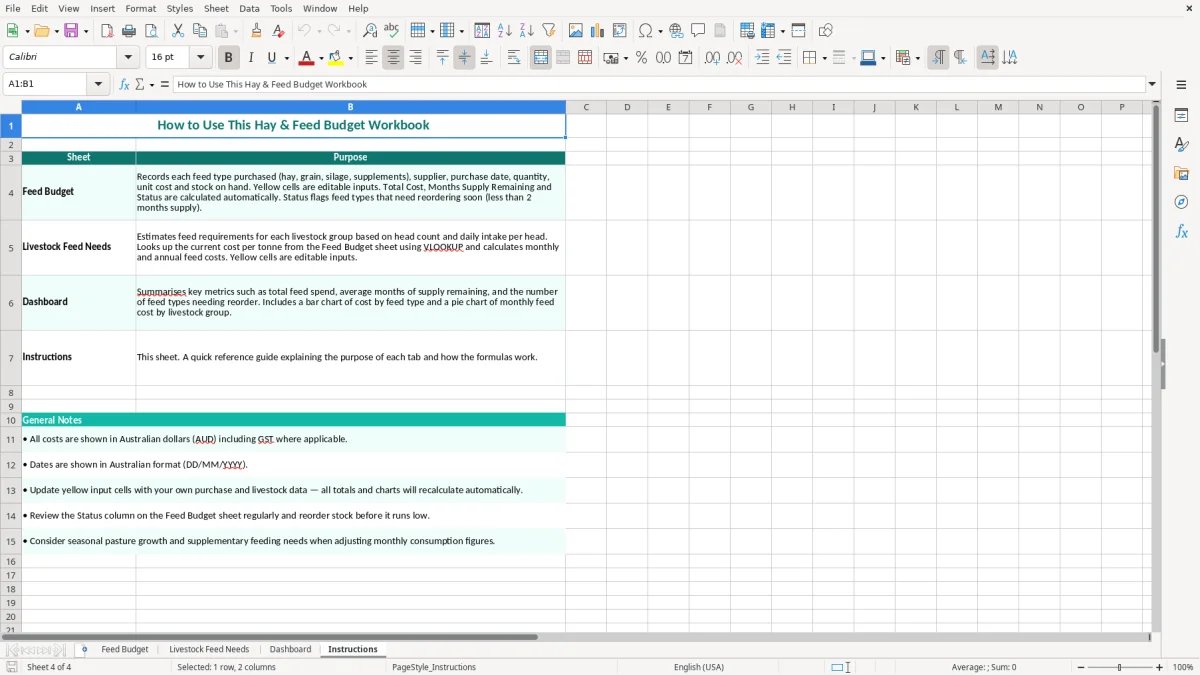Open the Function Wizard

tap(125, 84)
